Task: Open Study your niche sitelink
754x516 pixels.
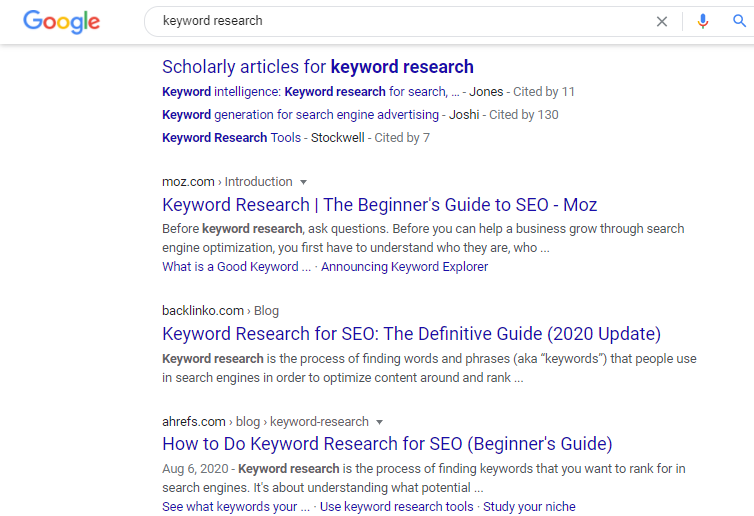Action: [529, 506]
